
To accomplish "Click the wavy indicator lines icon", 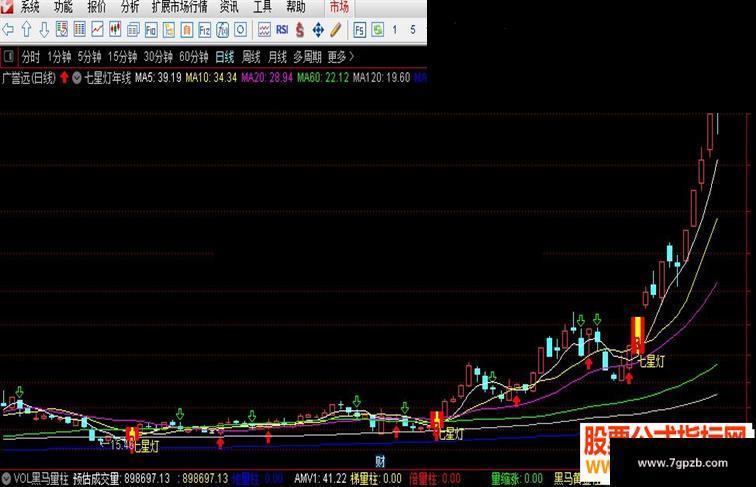I will [264, 30].
